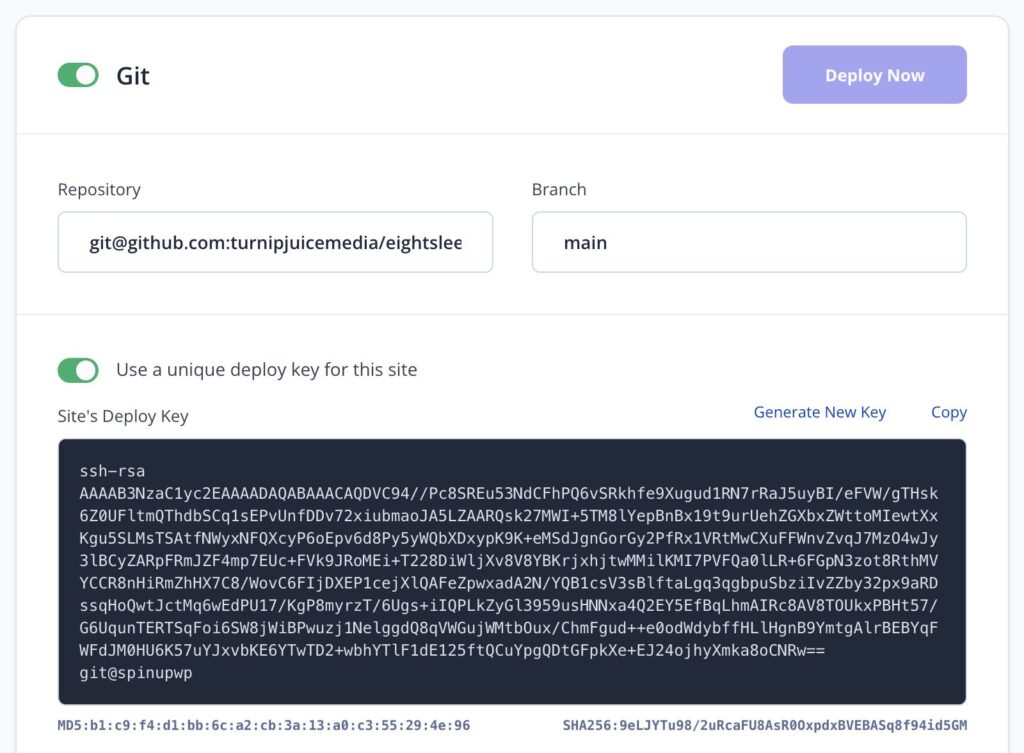This screenshot has height=753, width=1024.
Task: Click inside the Repository input field
Action: (x=275, y=242)
